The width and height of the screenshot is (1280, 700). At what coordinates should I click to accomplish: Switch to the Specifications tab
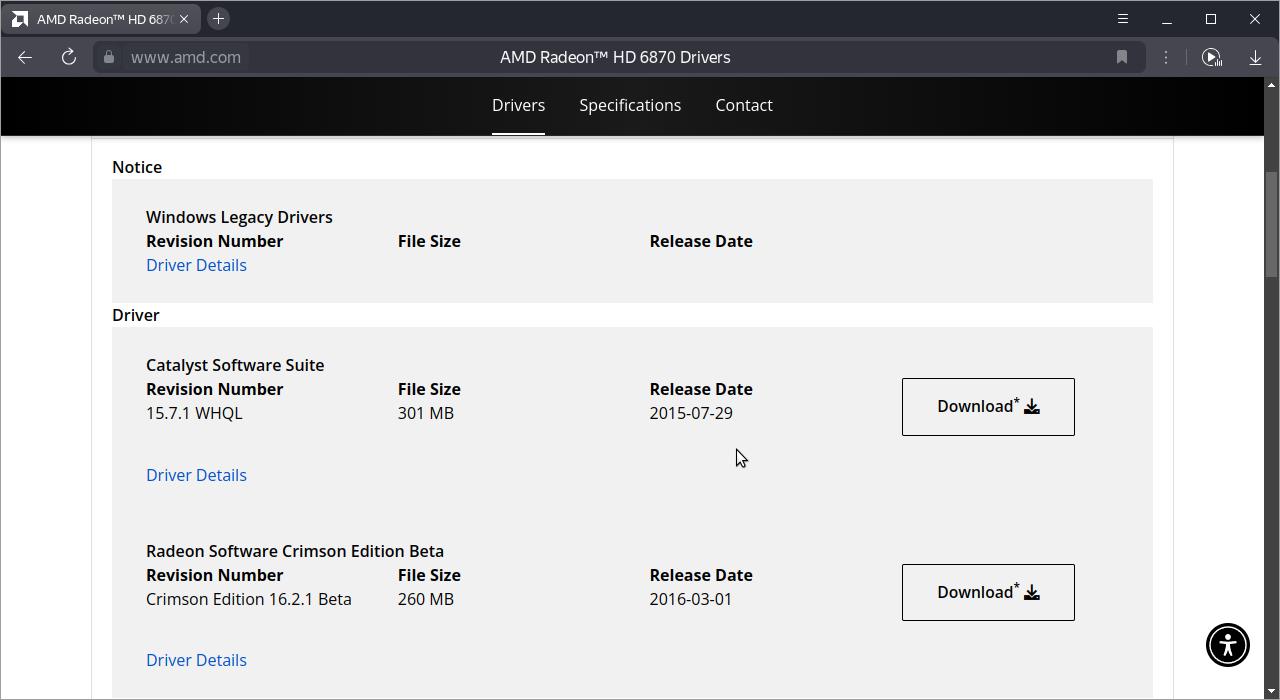tap(630, 105)
